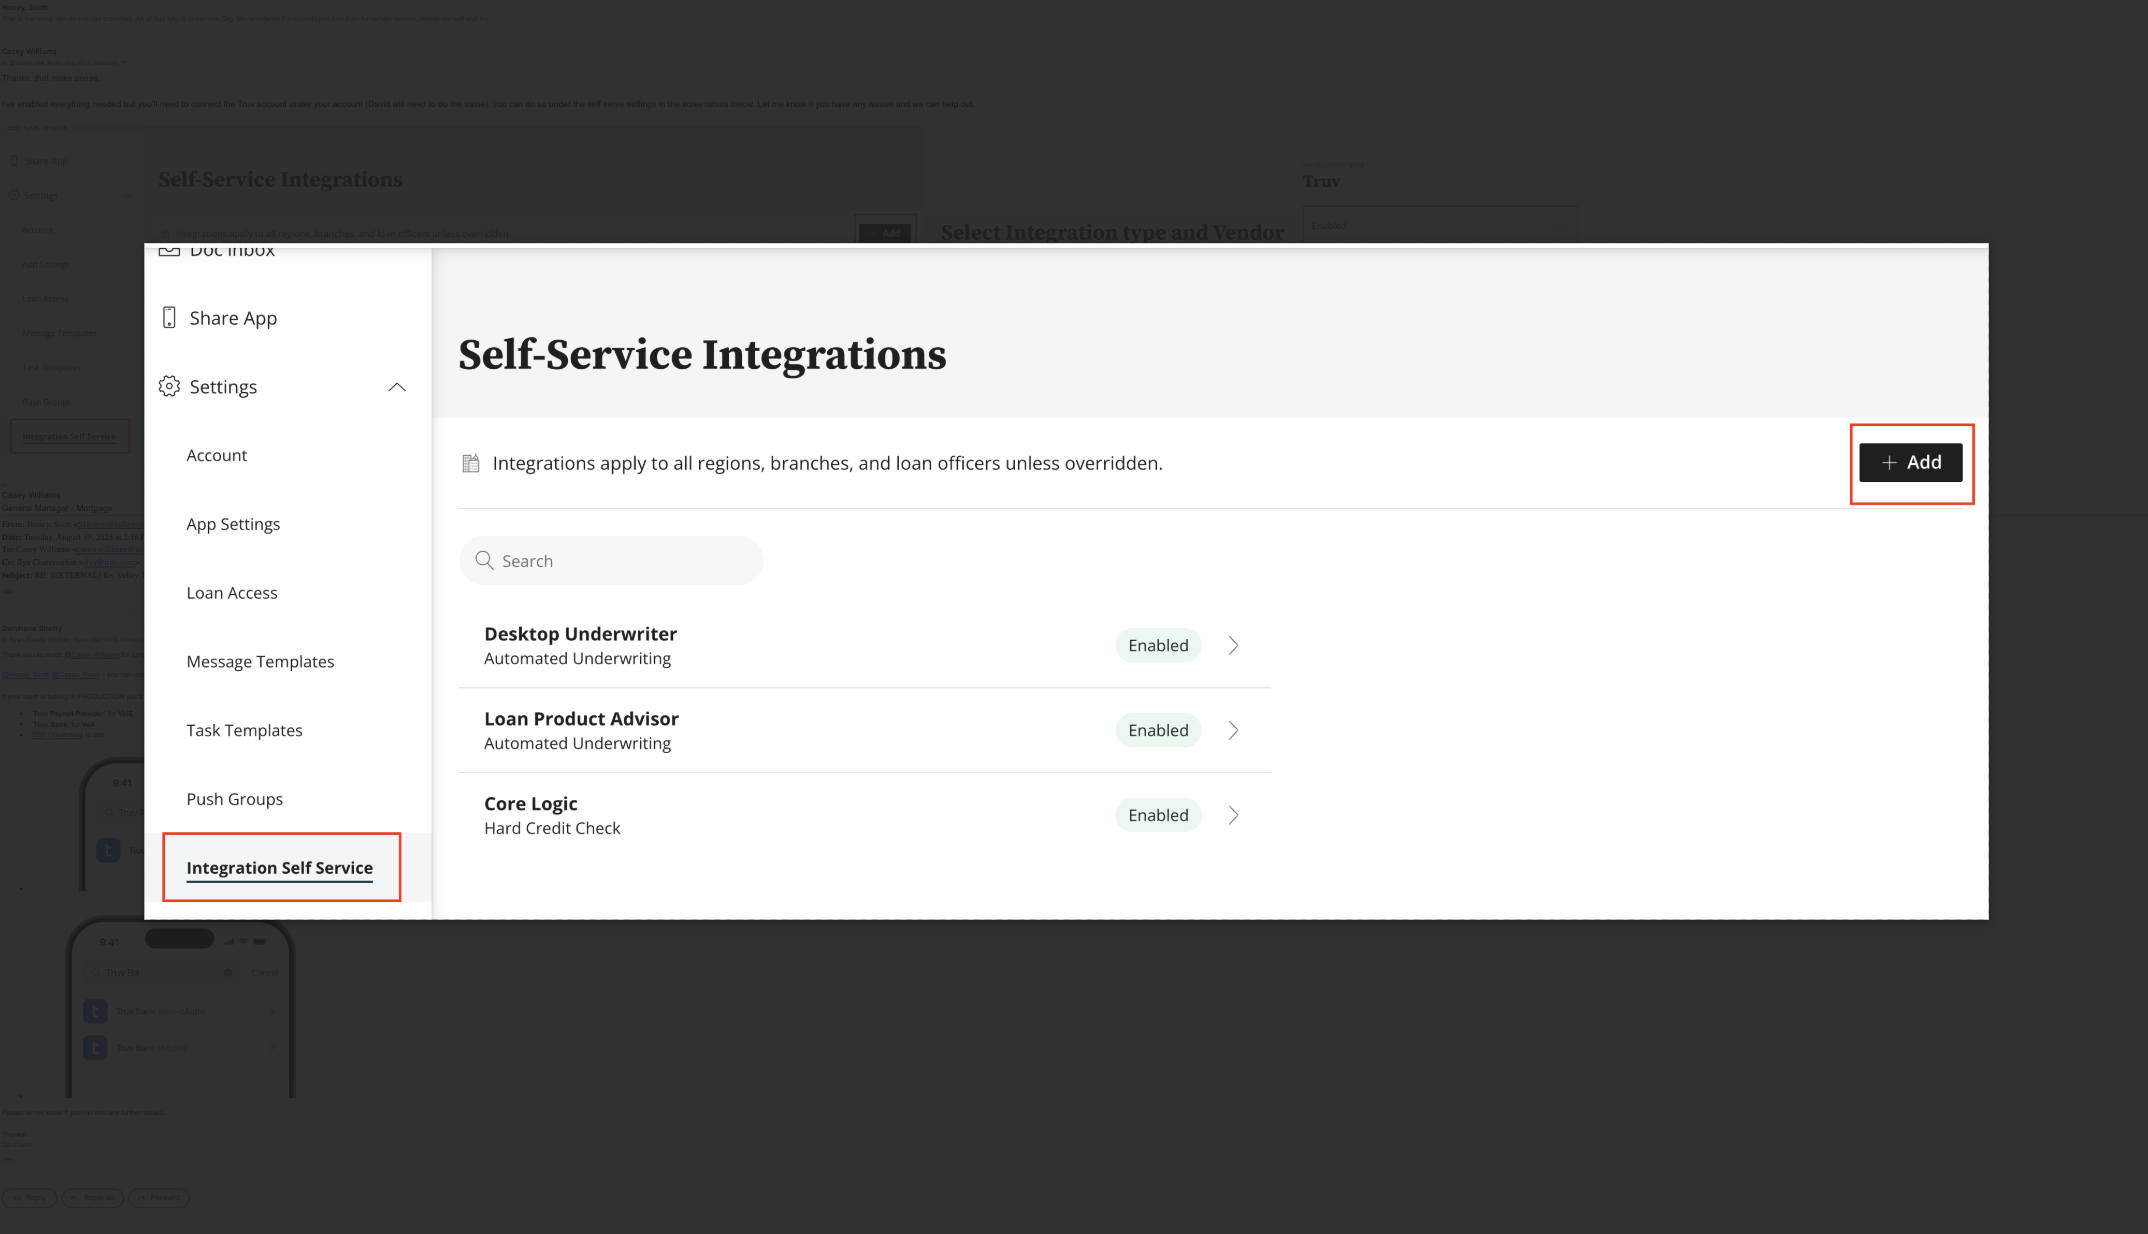2148x1234 pixels.
Task: Click Cancel in the background phone mockup
Action: point(265,973)
